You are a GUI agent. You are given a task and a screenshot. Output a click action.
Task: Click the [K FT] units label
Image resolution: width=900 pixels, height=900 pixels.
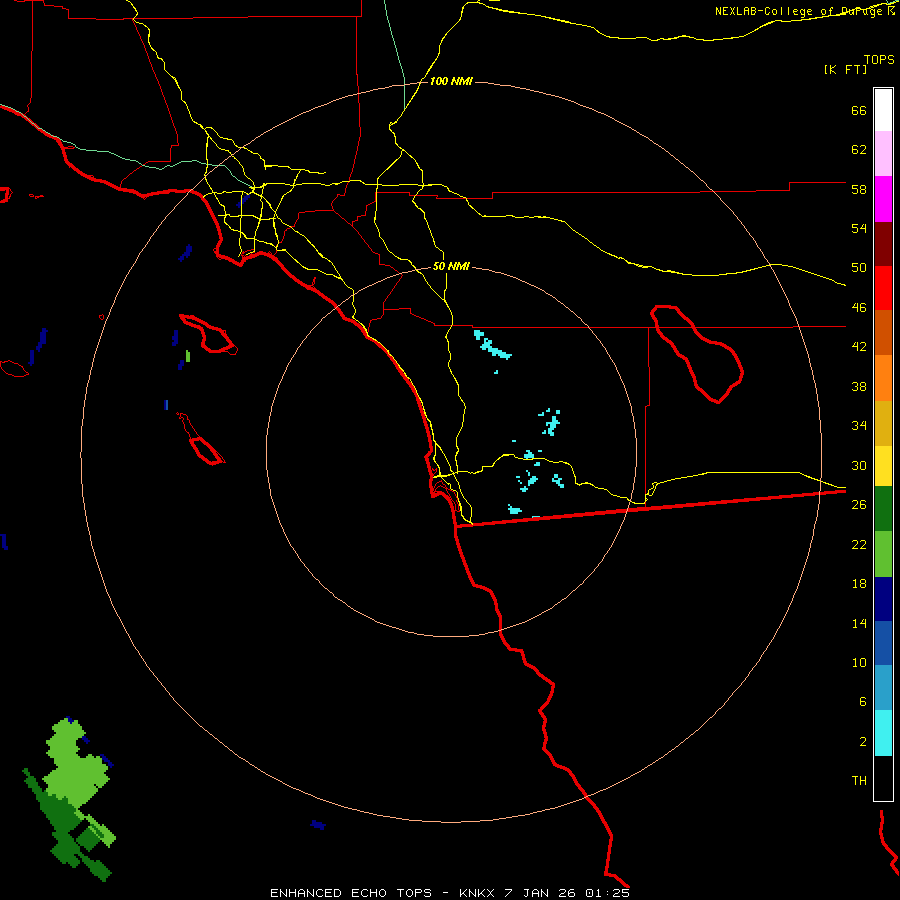845,69
